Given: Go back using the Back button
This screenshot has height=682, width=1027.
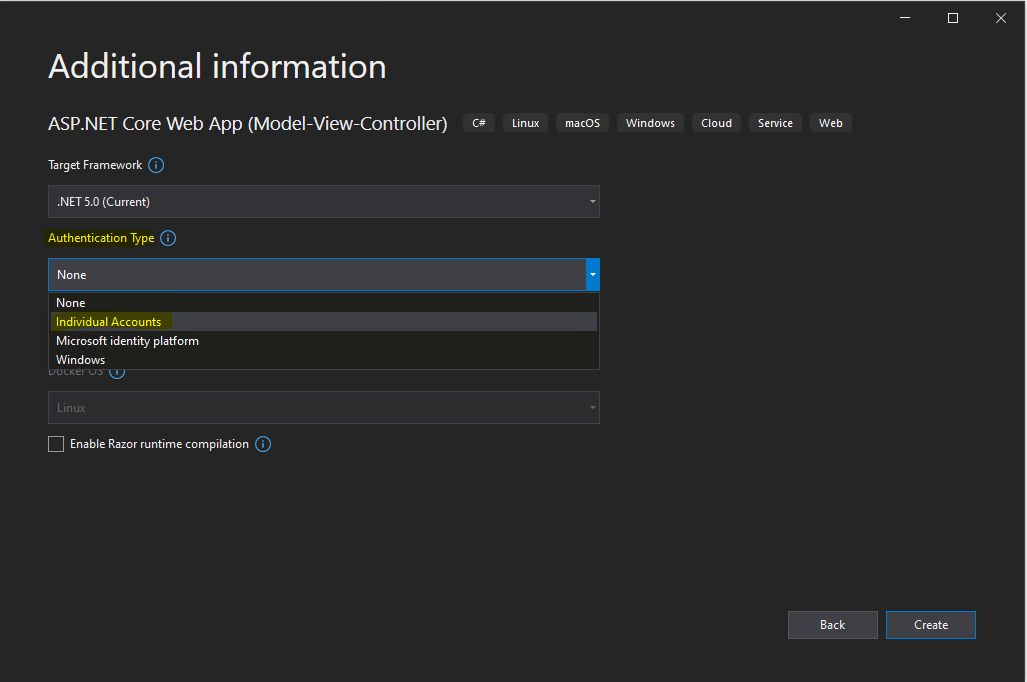Looking at the screenshot, I should [x=832, y=625].
